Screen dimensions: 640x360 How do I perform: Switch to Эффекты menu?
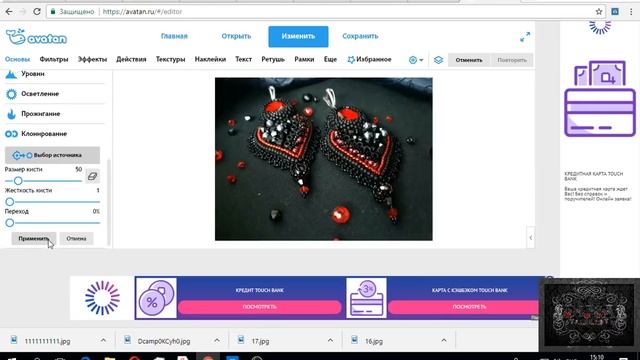pos(93,59)
